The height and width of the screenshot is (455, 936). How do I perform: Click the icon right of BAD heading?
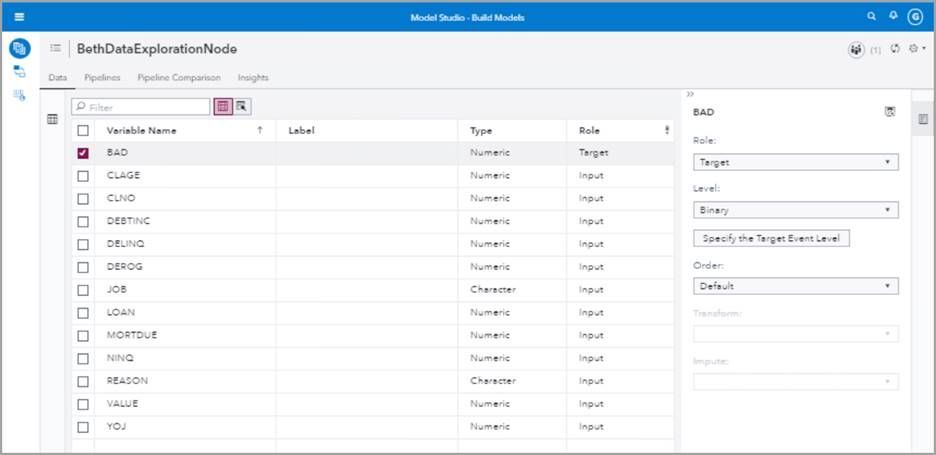(x=889, y=112)
